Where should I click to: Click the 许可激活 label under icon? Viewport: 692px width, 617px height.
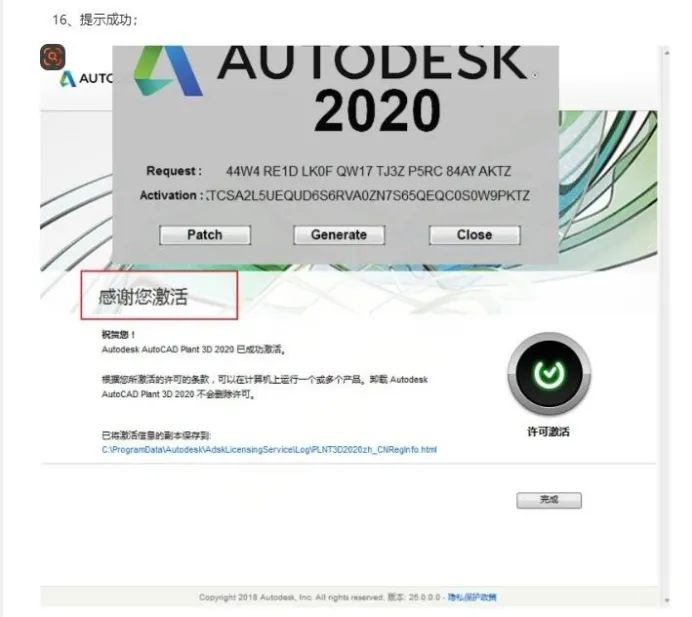point(549,431)
